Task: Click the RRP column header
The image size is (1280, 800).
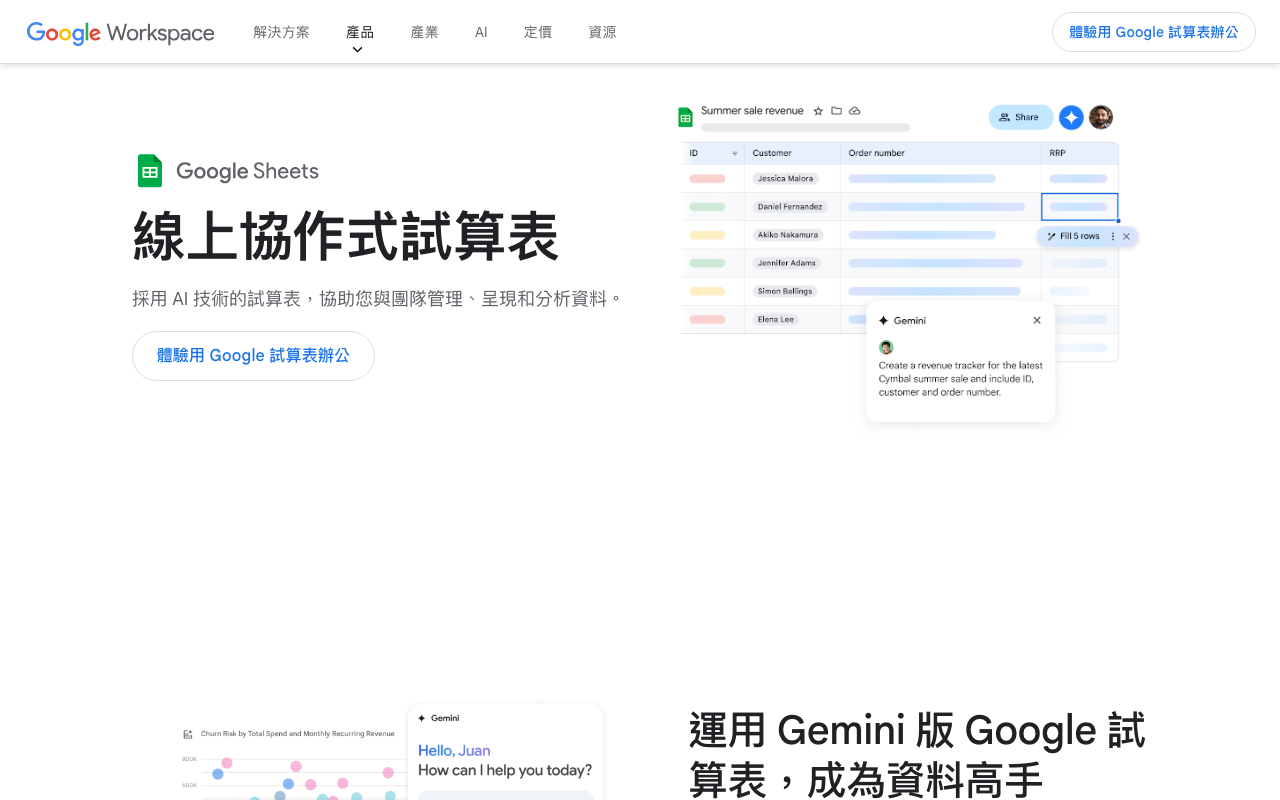Action: point(1058,153)
